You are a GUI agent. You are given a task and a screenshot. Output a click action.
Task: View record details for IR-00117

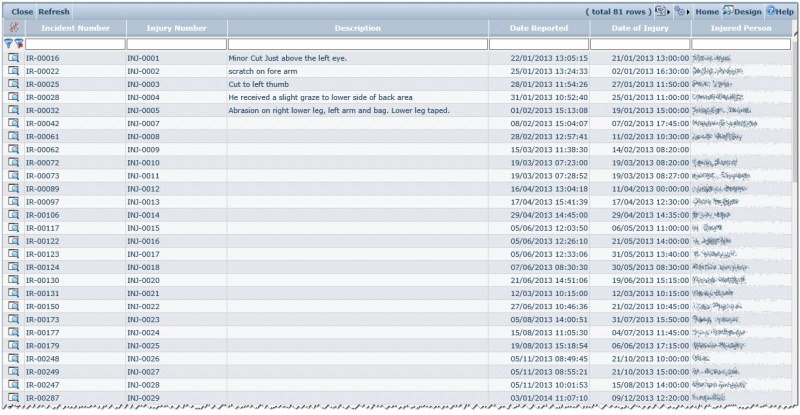pos(13,228)
